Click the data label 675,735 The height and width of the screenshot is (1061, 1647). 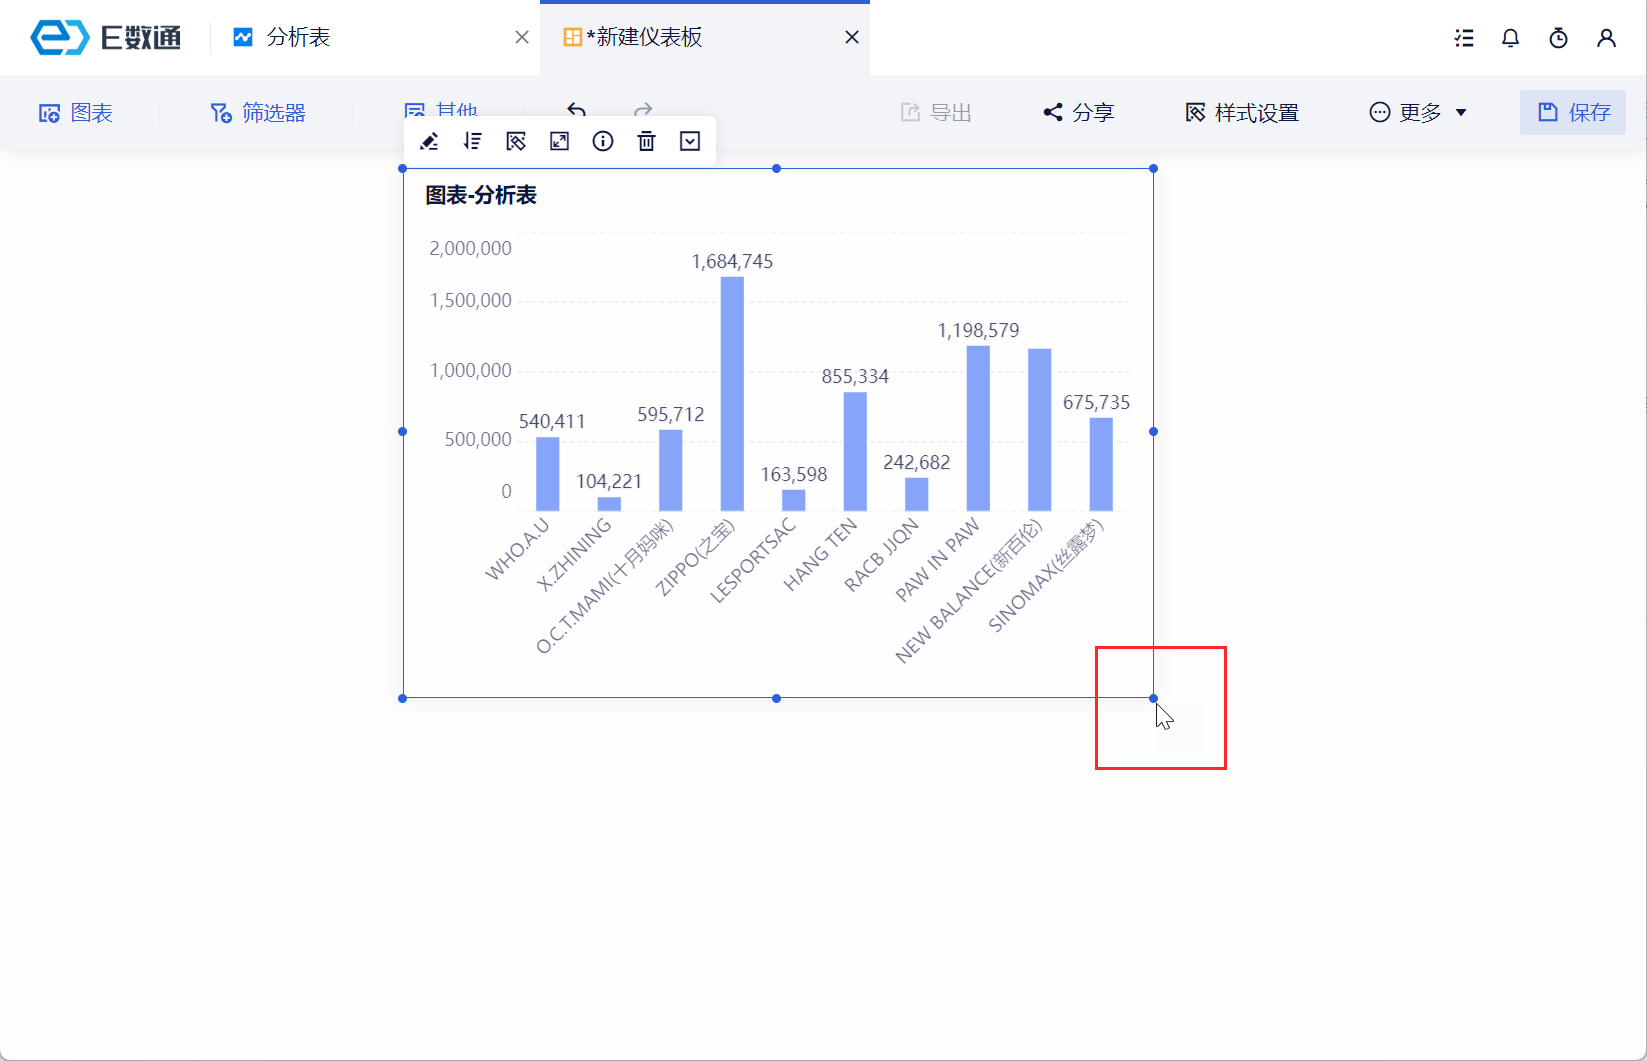(1097, 403)
